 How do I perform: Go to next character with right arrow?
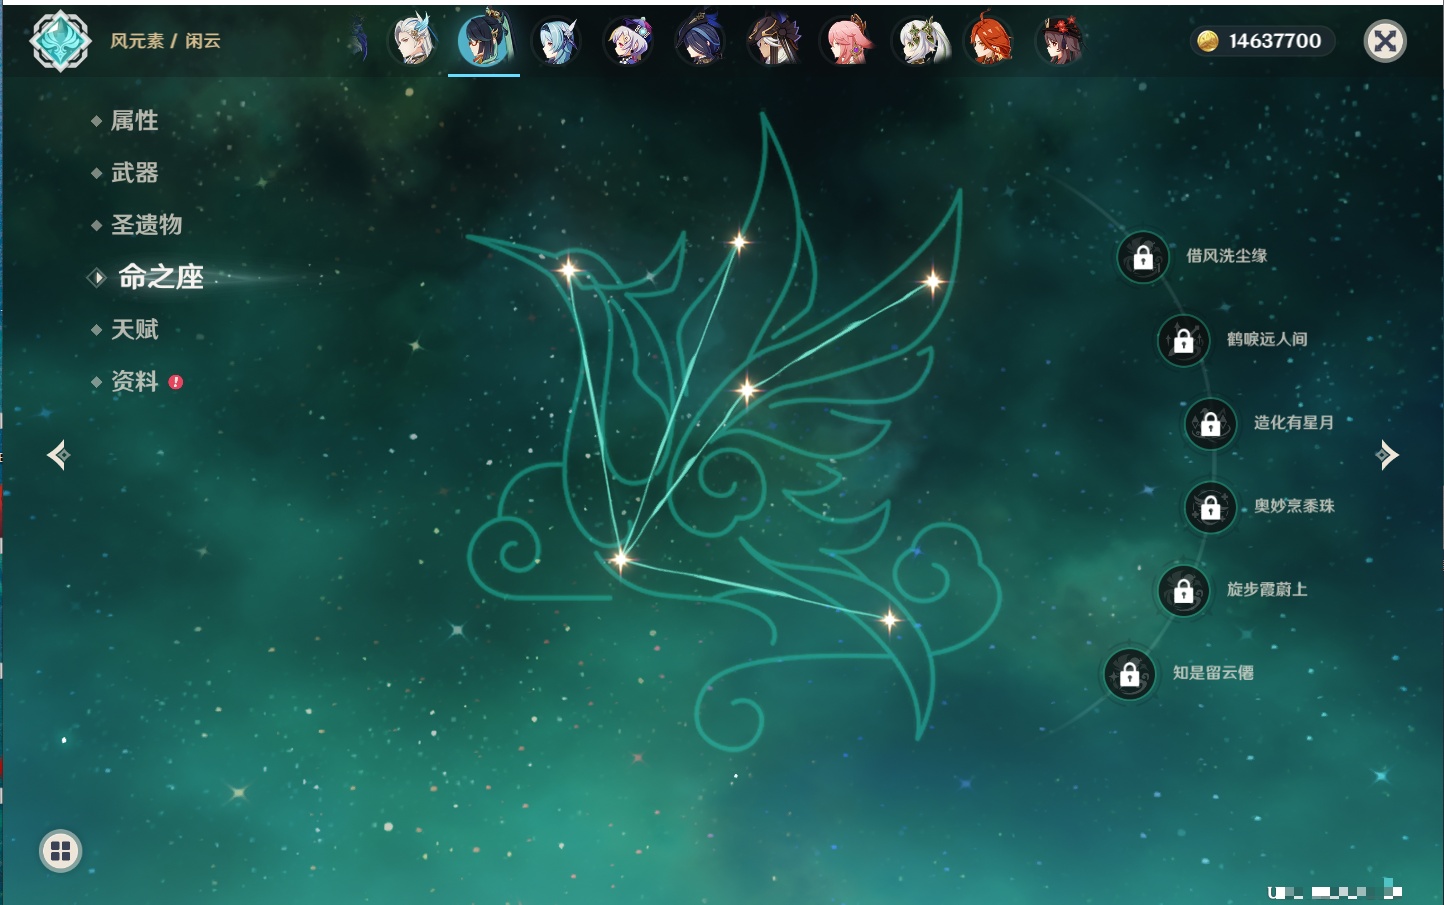coord(1387,455)
